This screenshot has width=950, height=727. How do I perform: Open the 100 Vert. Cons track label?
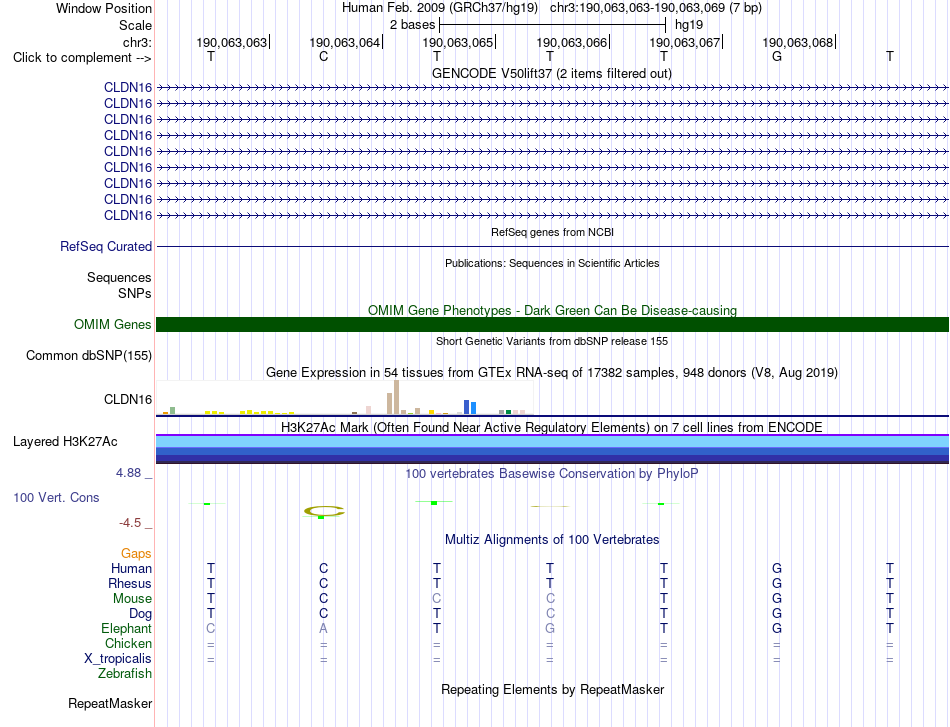tap(56, 497)
